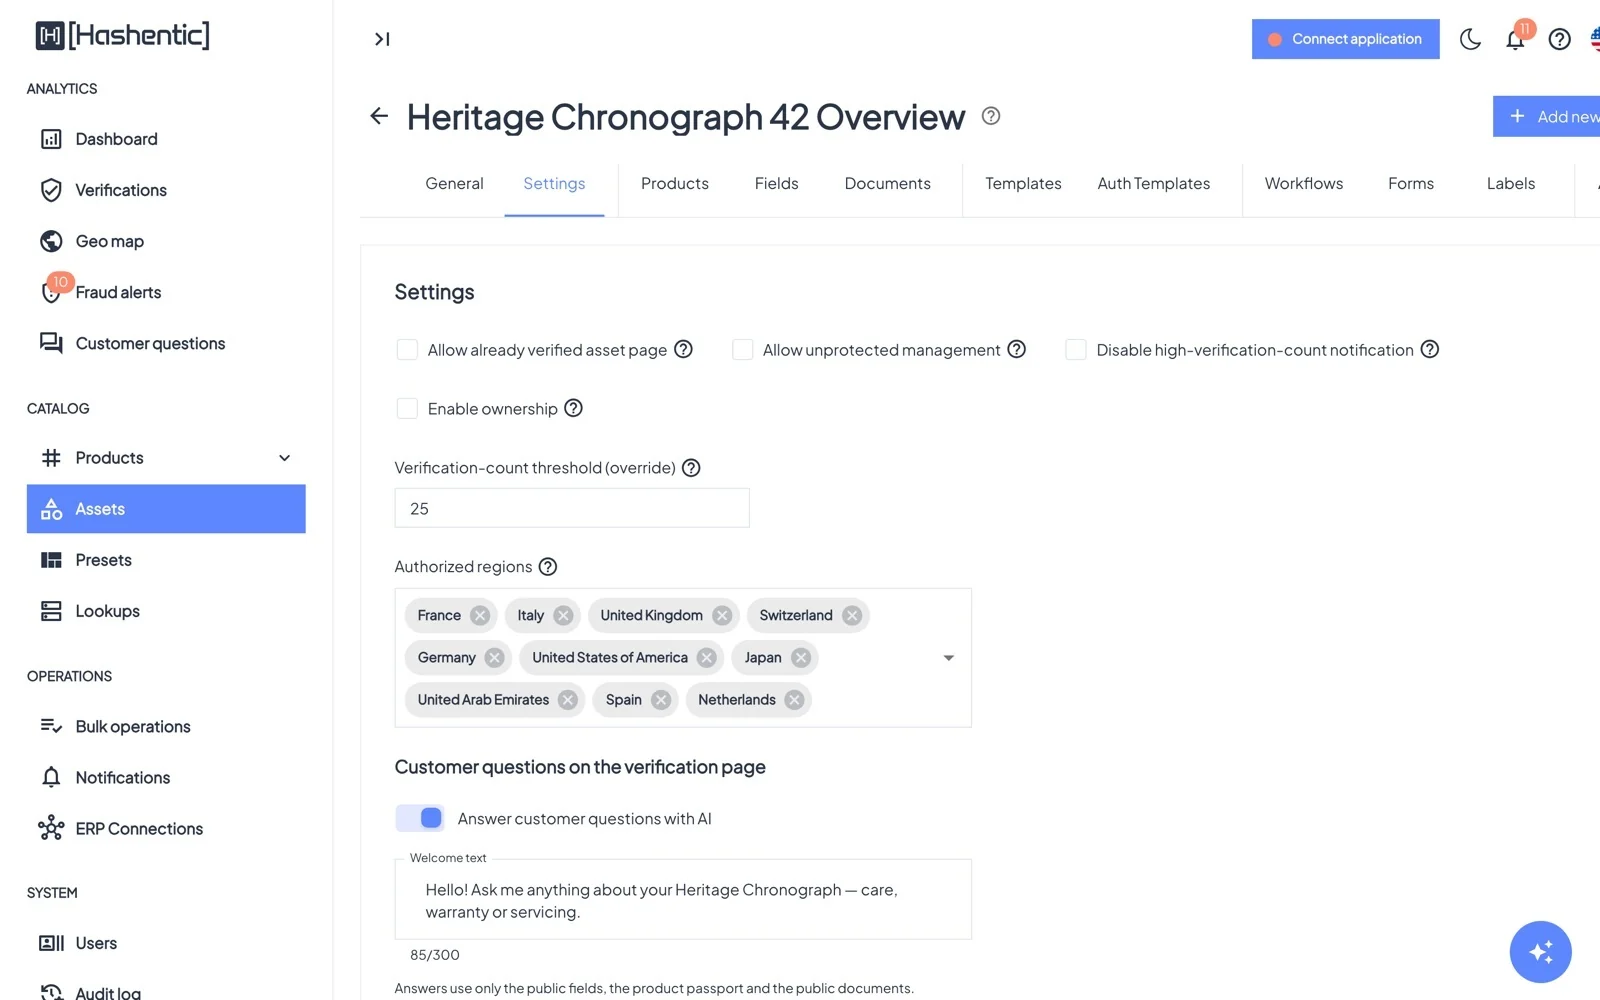This screenshot has width=1600, height=1000.
Task: Enable Allow unprotected management checkbox
Action: (x=742, y=349)
